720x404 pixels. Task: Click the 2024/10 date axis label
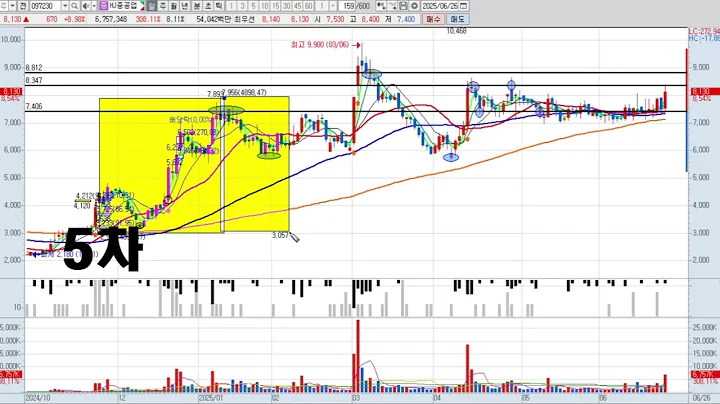point(38,398)
